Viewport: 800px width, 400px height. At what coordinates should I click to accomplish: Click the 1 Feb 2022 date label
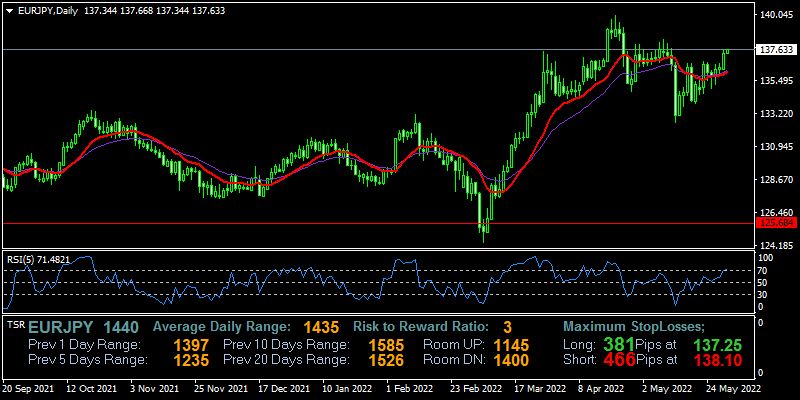click(412, 389)
